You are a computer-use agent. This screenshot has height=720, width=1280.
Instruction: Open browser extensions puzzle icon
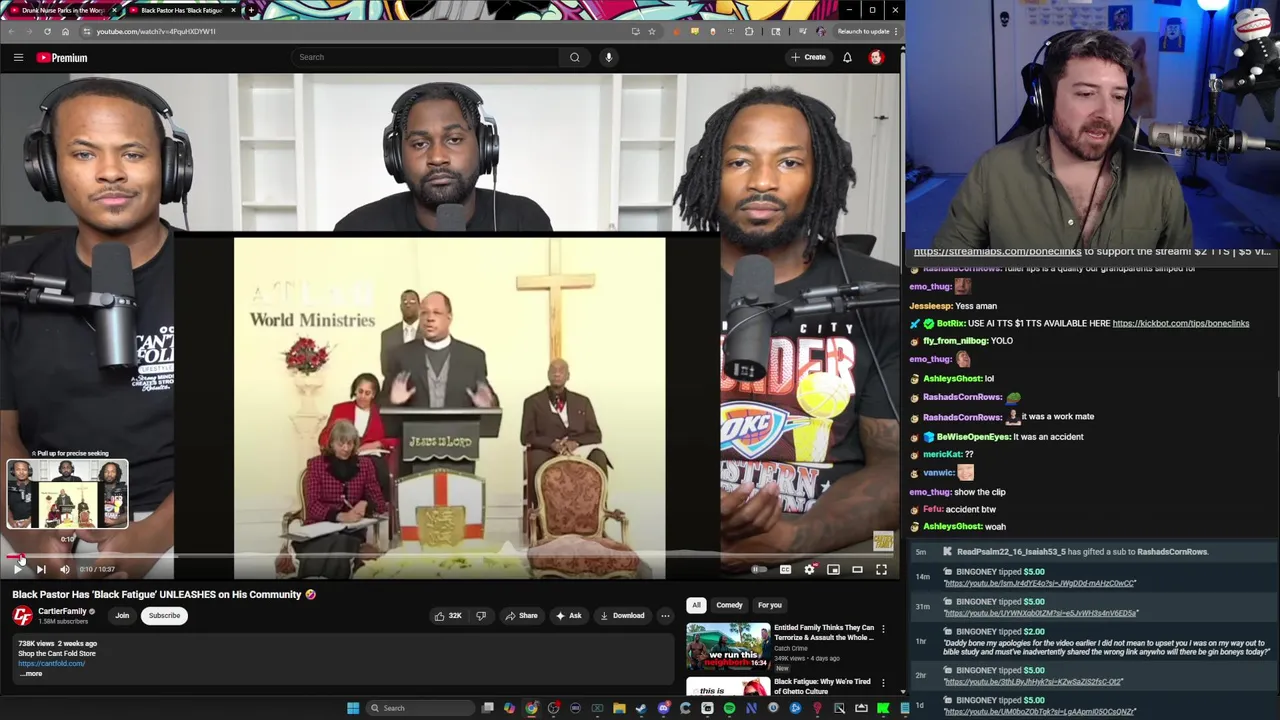click(749, 31)
